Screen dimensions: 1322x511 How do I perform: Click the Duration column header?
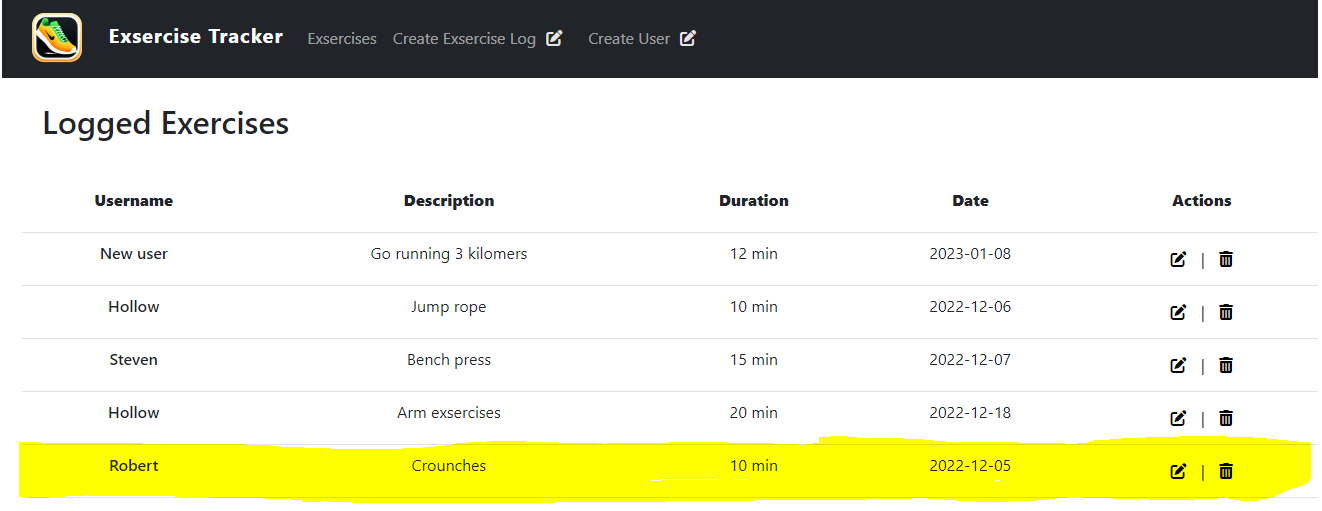click(754, 201)
